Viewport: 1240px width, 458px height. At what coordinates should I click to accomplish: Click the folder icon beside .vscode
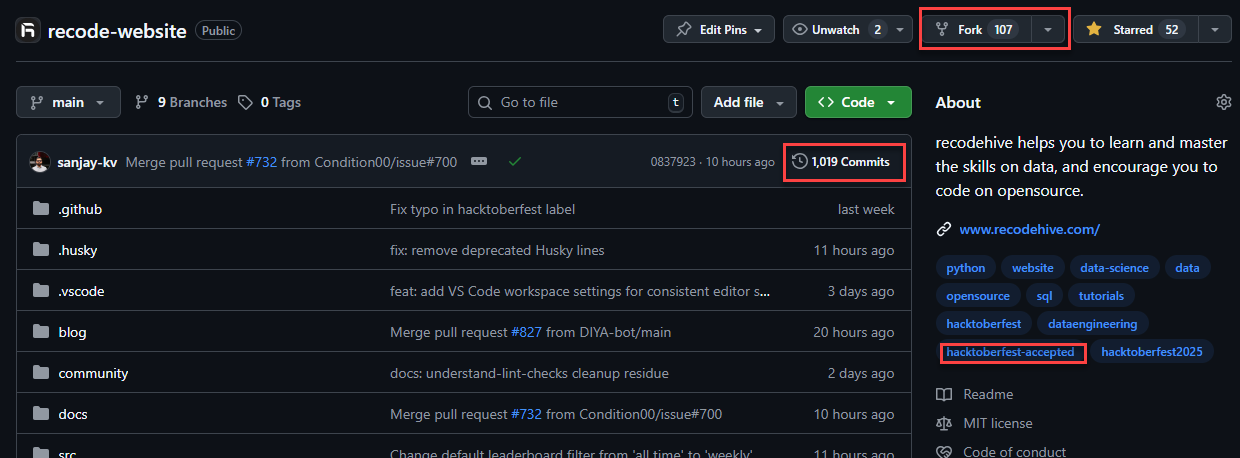point(41,291)
